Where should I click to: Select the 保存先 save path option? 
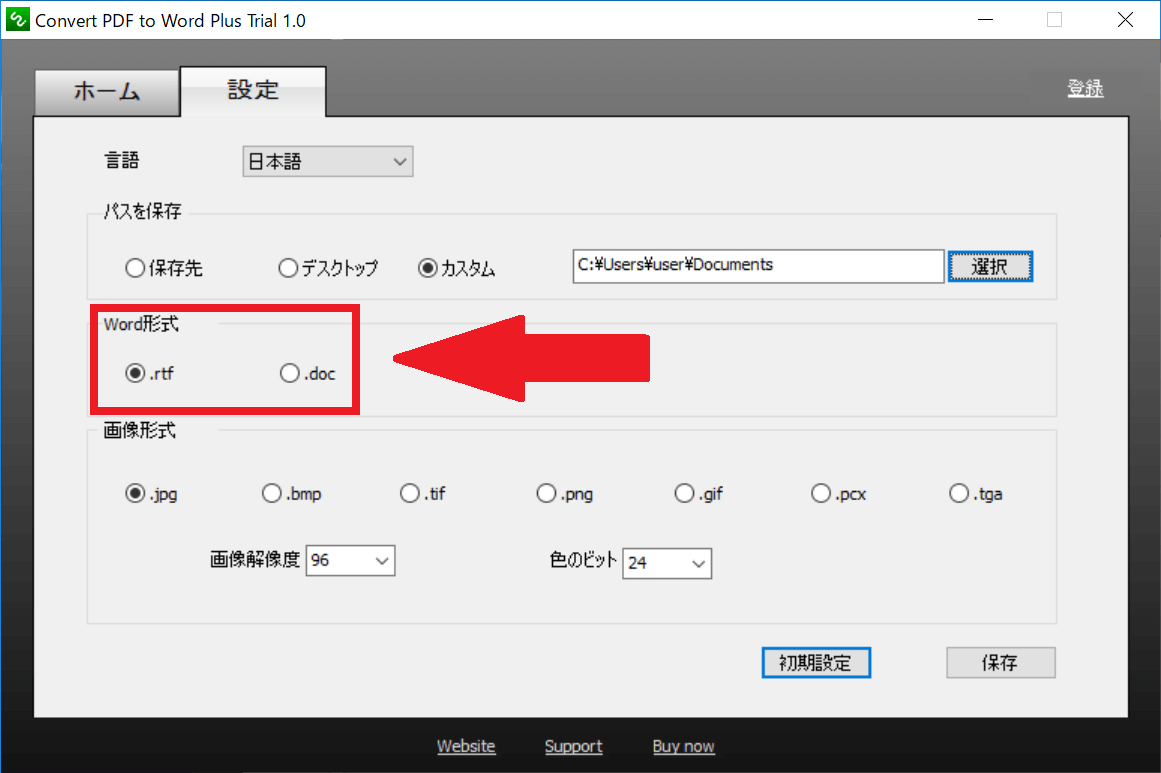coord(135,267)
